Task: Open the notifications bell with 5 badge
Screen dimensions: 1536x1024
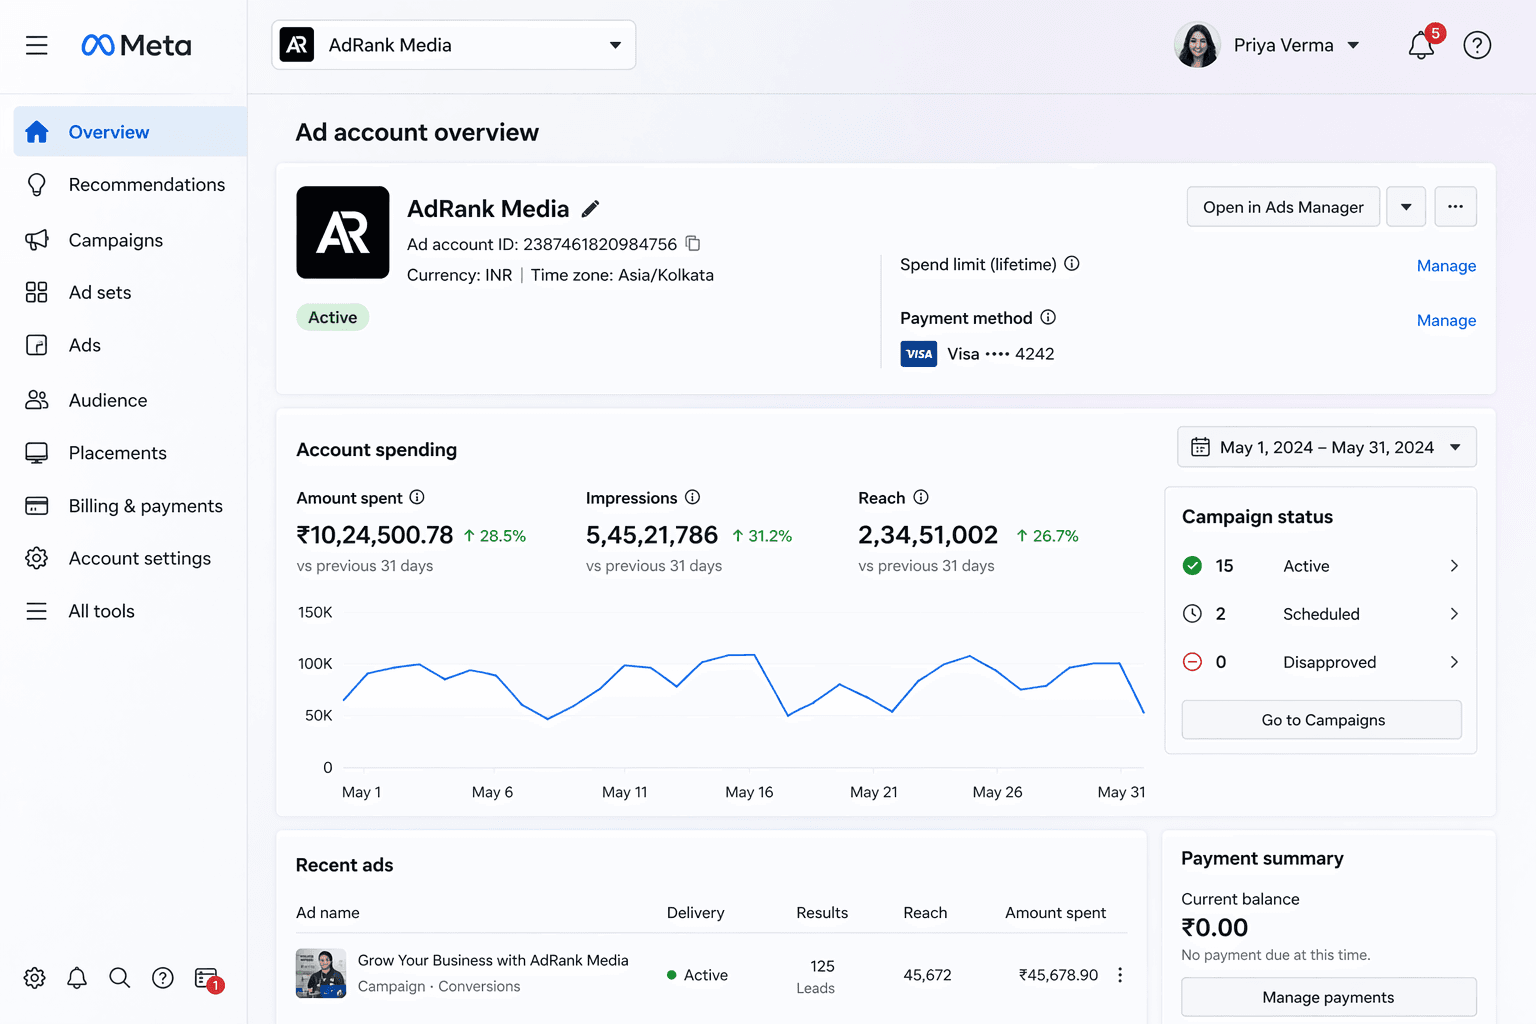Action: (x=1422, y=45)
